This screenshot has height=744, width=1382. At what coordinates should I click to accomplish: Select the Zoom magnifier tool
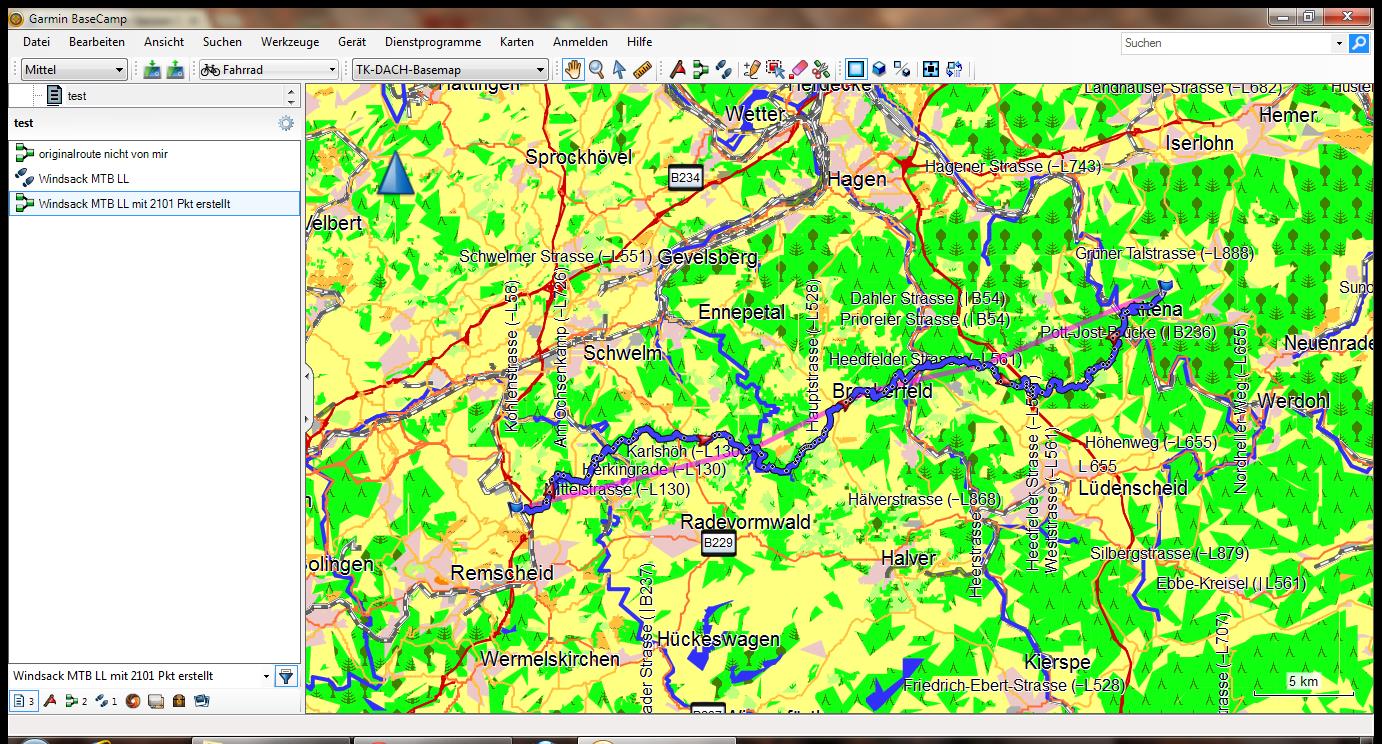596,69
